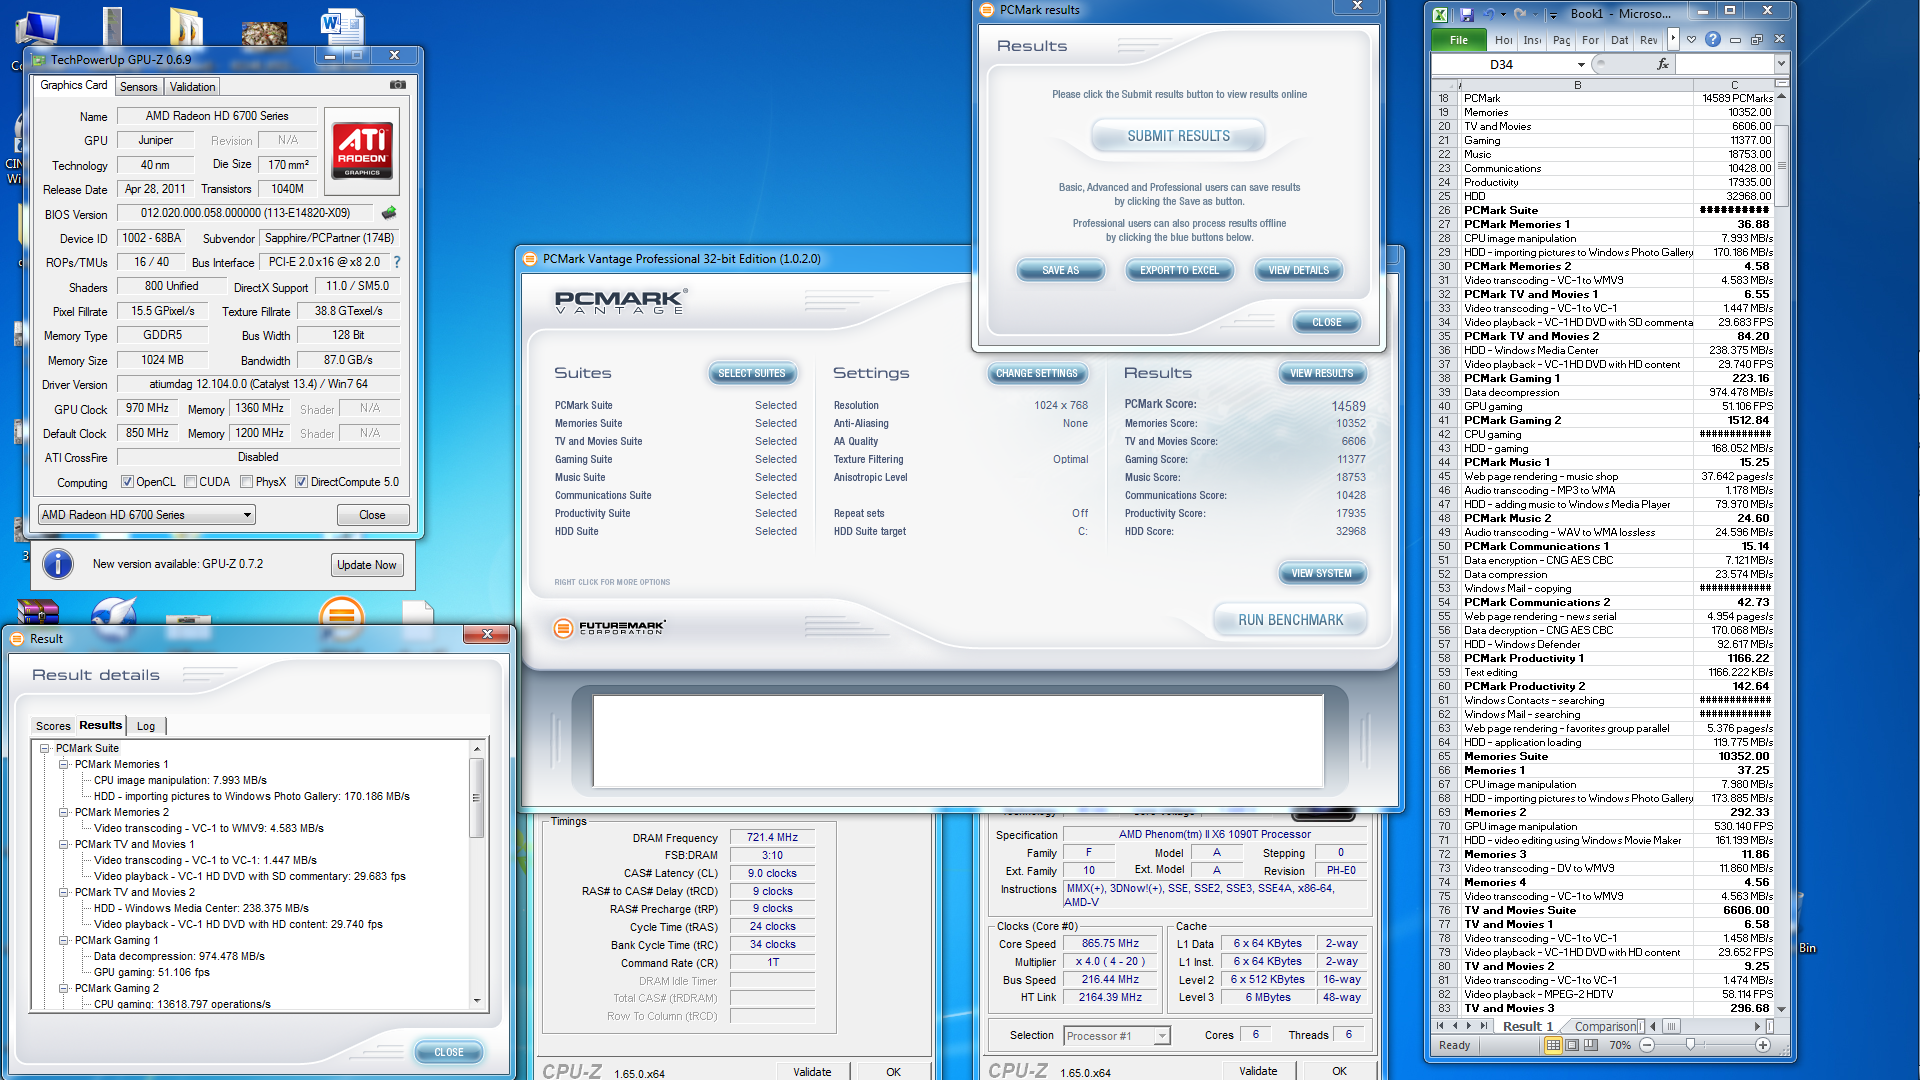Click the Excel zoom in plus icon

(1763, 1045)
